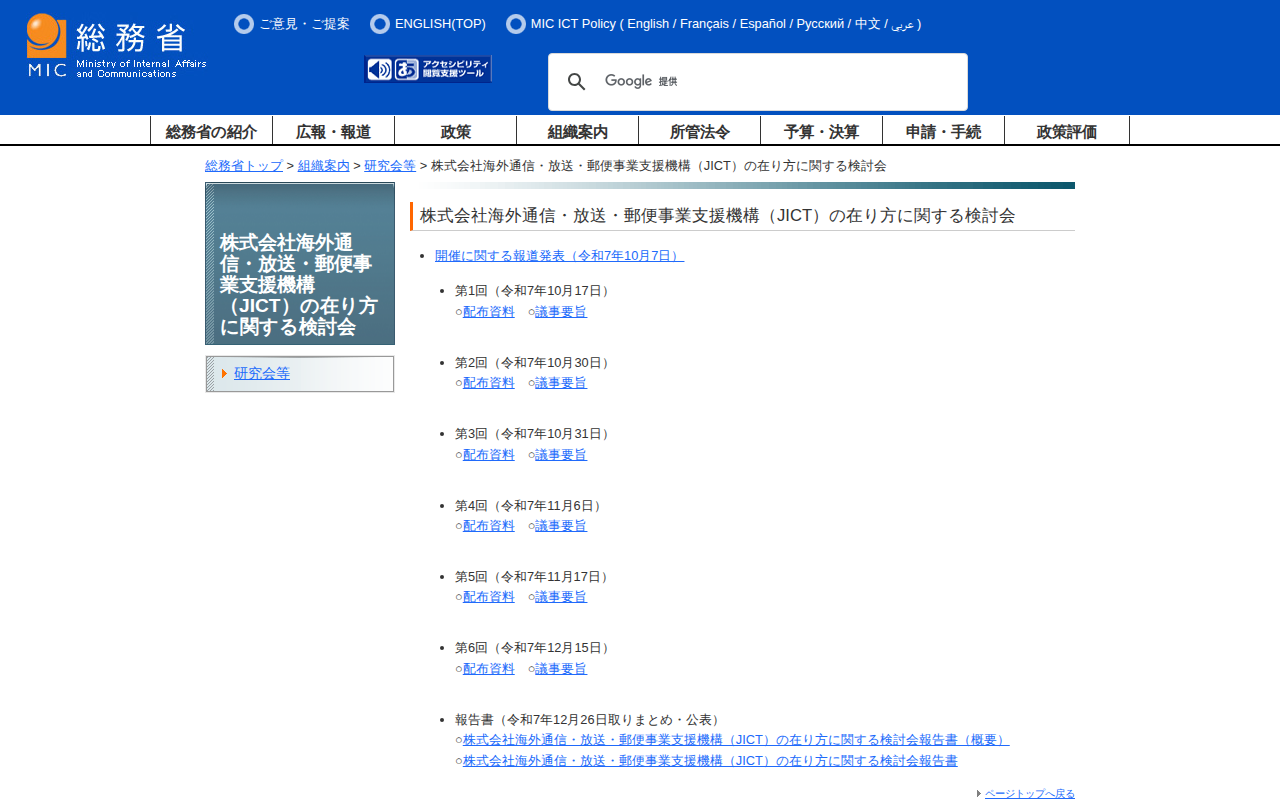Viewport: 1280px width, 800px height.
Task: Go to 総務省トップ in breadcrumb
Action: [x=244, y=166]
